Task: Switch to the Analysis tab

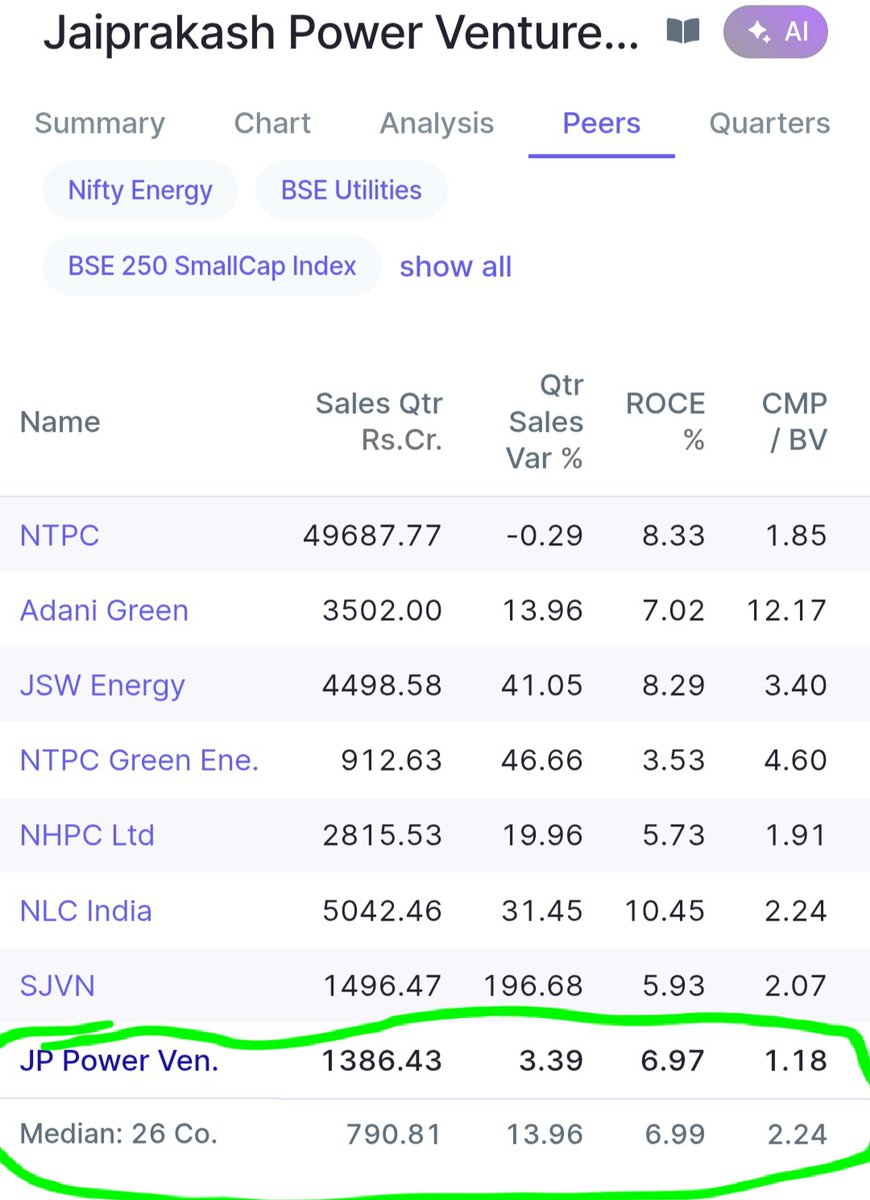Action: (437, 123)
